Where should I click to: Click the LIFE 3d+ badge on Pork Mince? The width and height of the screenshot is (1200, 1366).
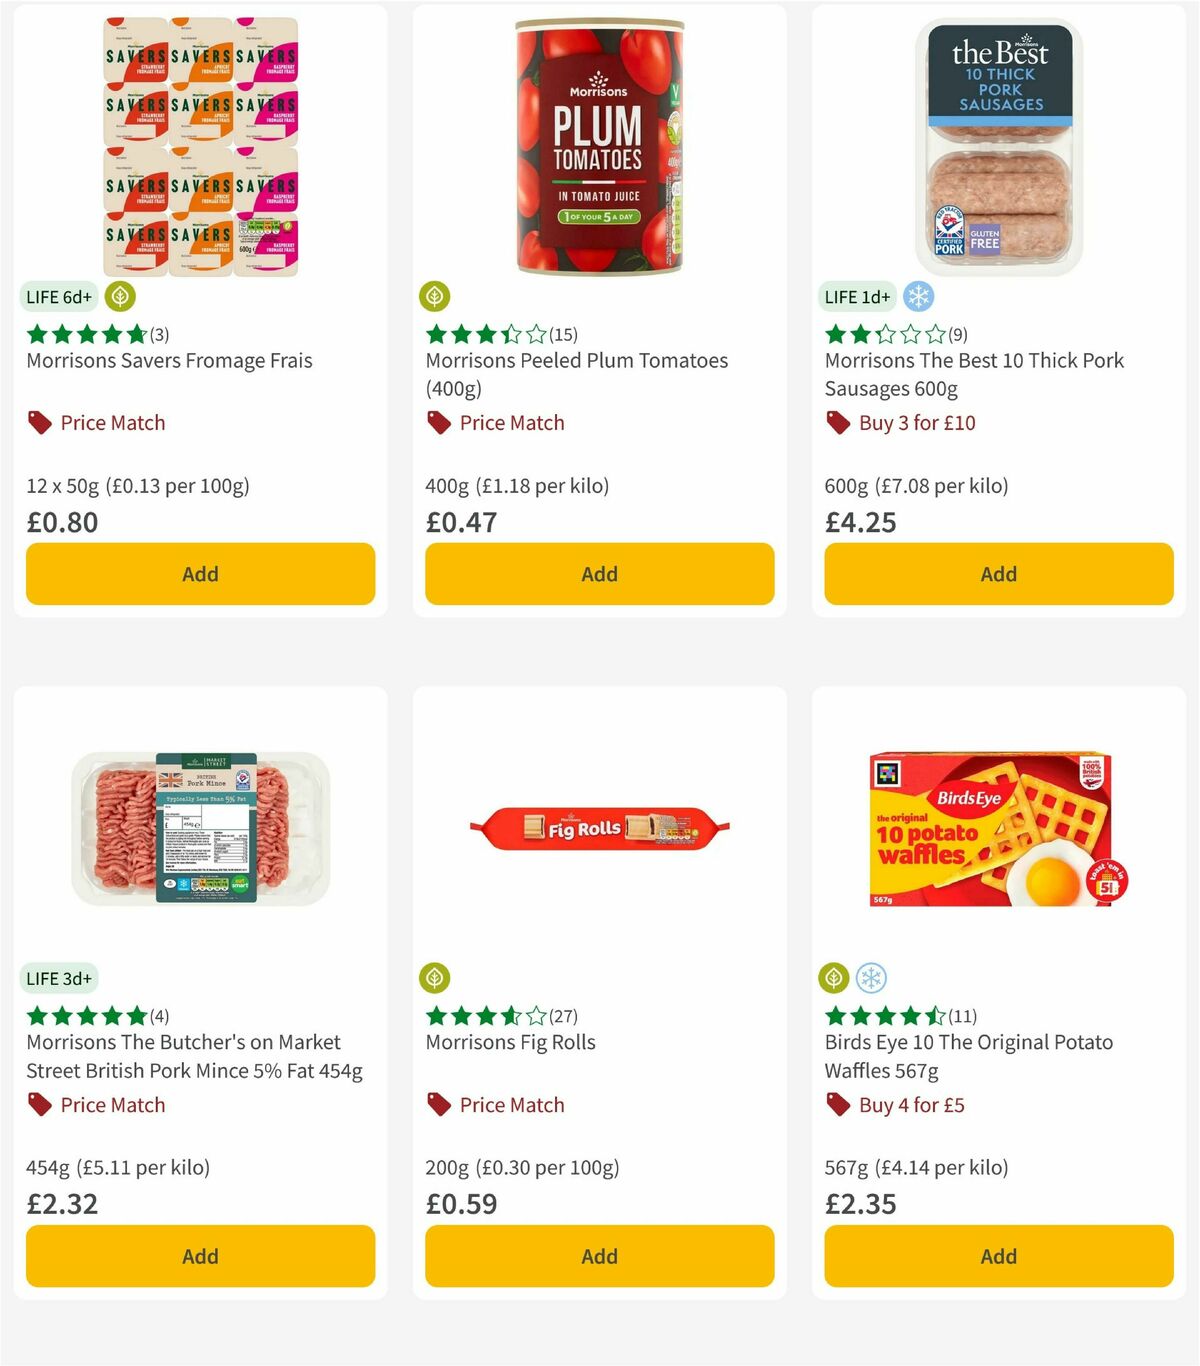pyautogui.click(x=60, y=978)
